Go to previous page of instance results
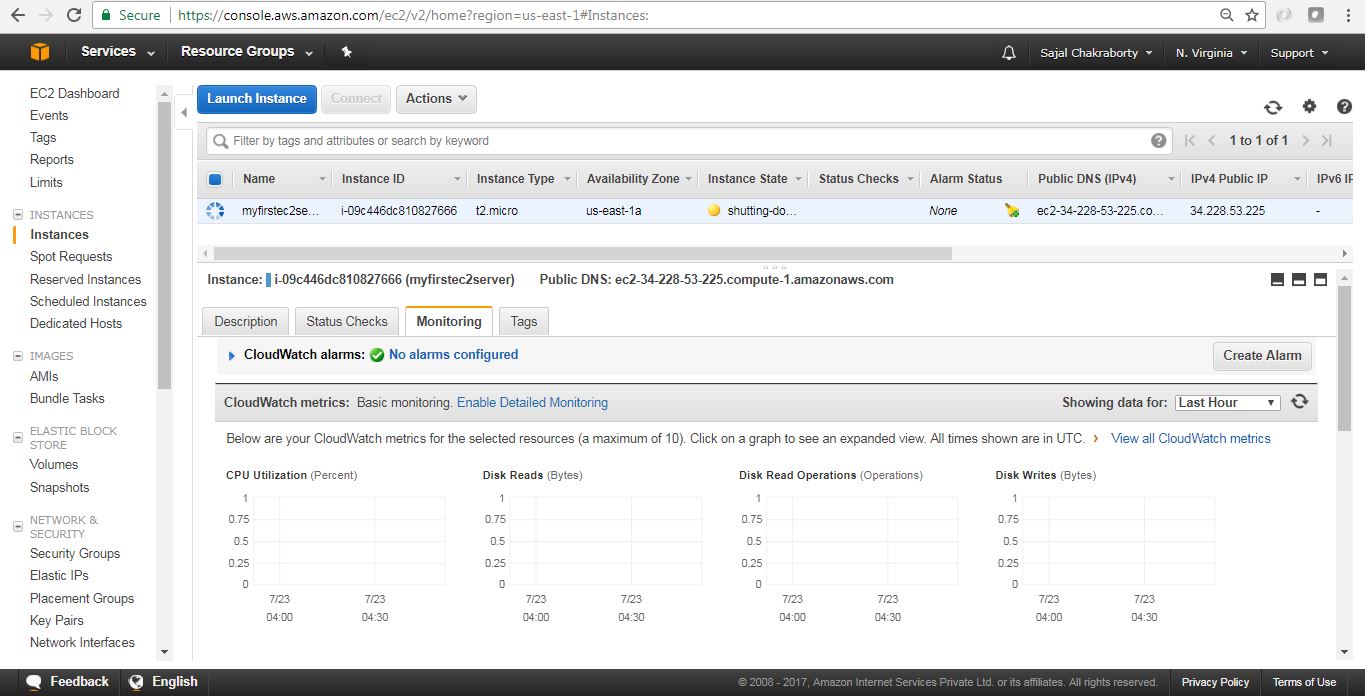Viewport: 1365px width, 696px height. point(1212,141)
